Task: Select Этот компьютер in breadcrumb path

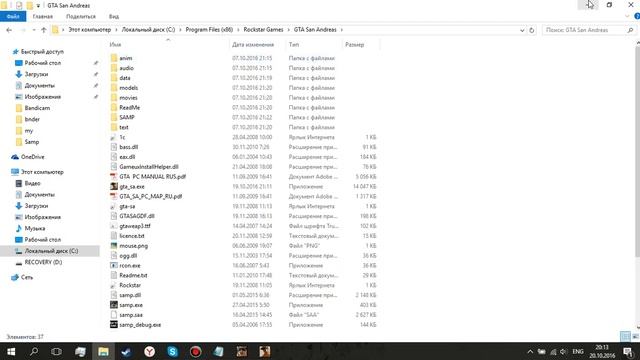Action: (x=89, y=30)
